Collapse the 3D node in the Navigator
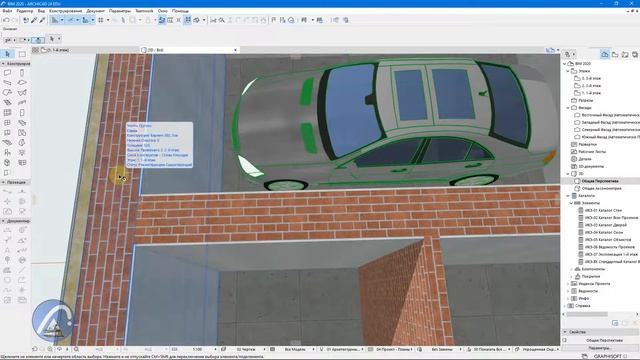640x360 pixels. [x=568, y=174]
